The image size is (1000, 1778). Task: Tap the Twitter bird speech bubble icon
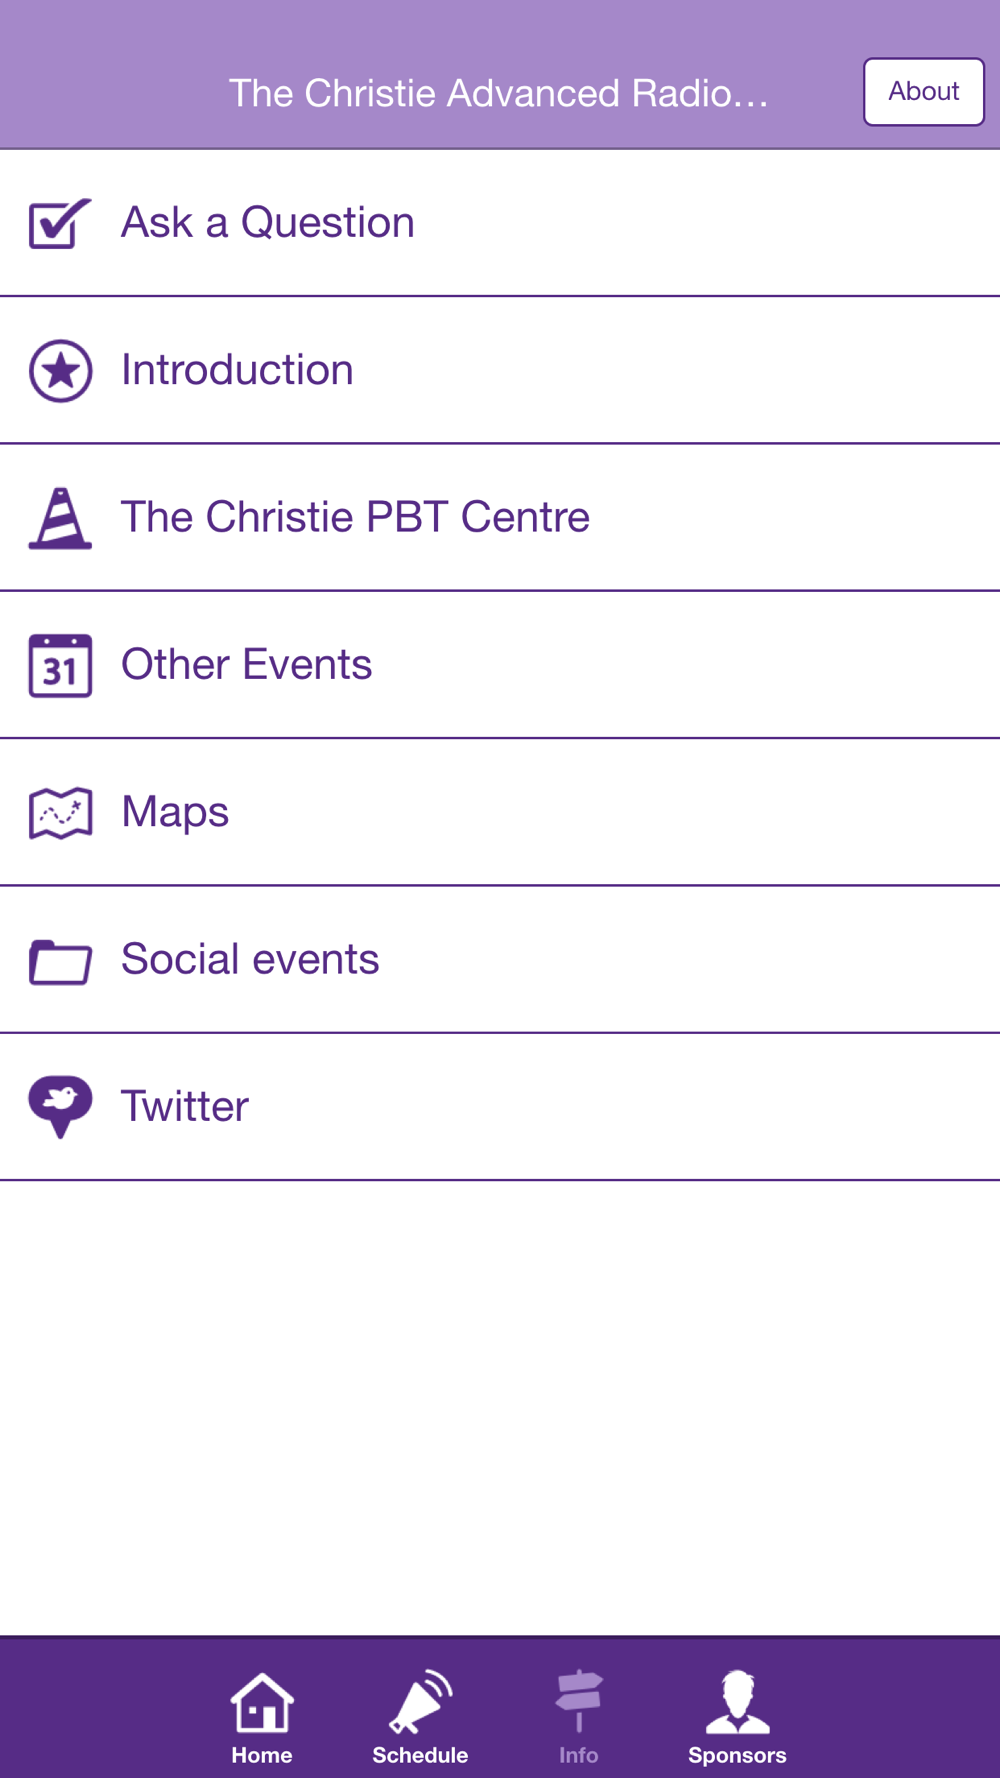(x=60, y=1107)
